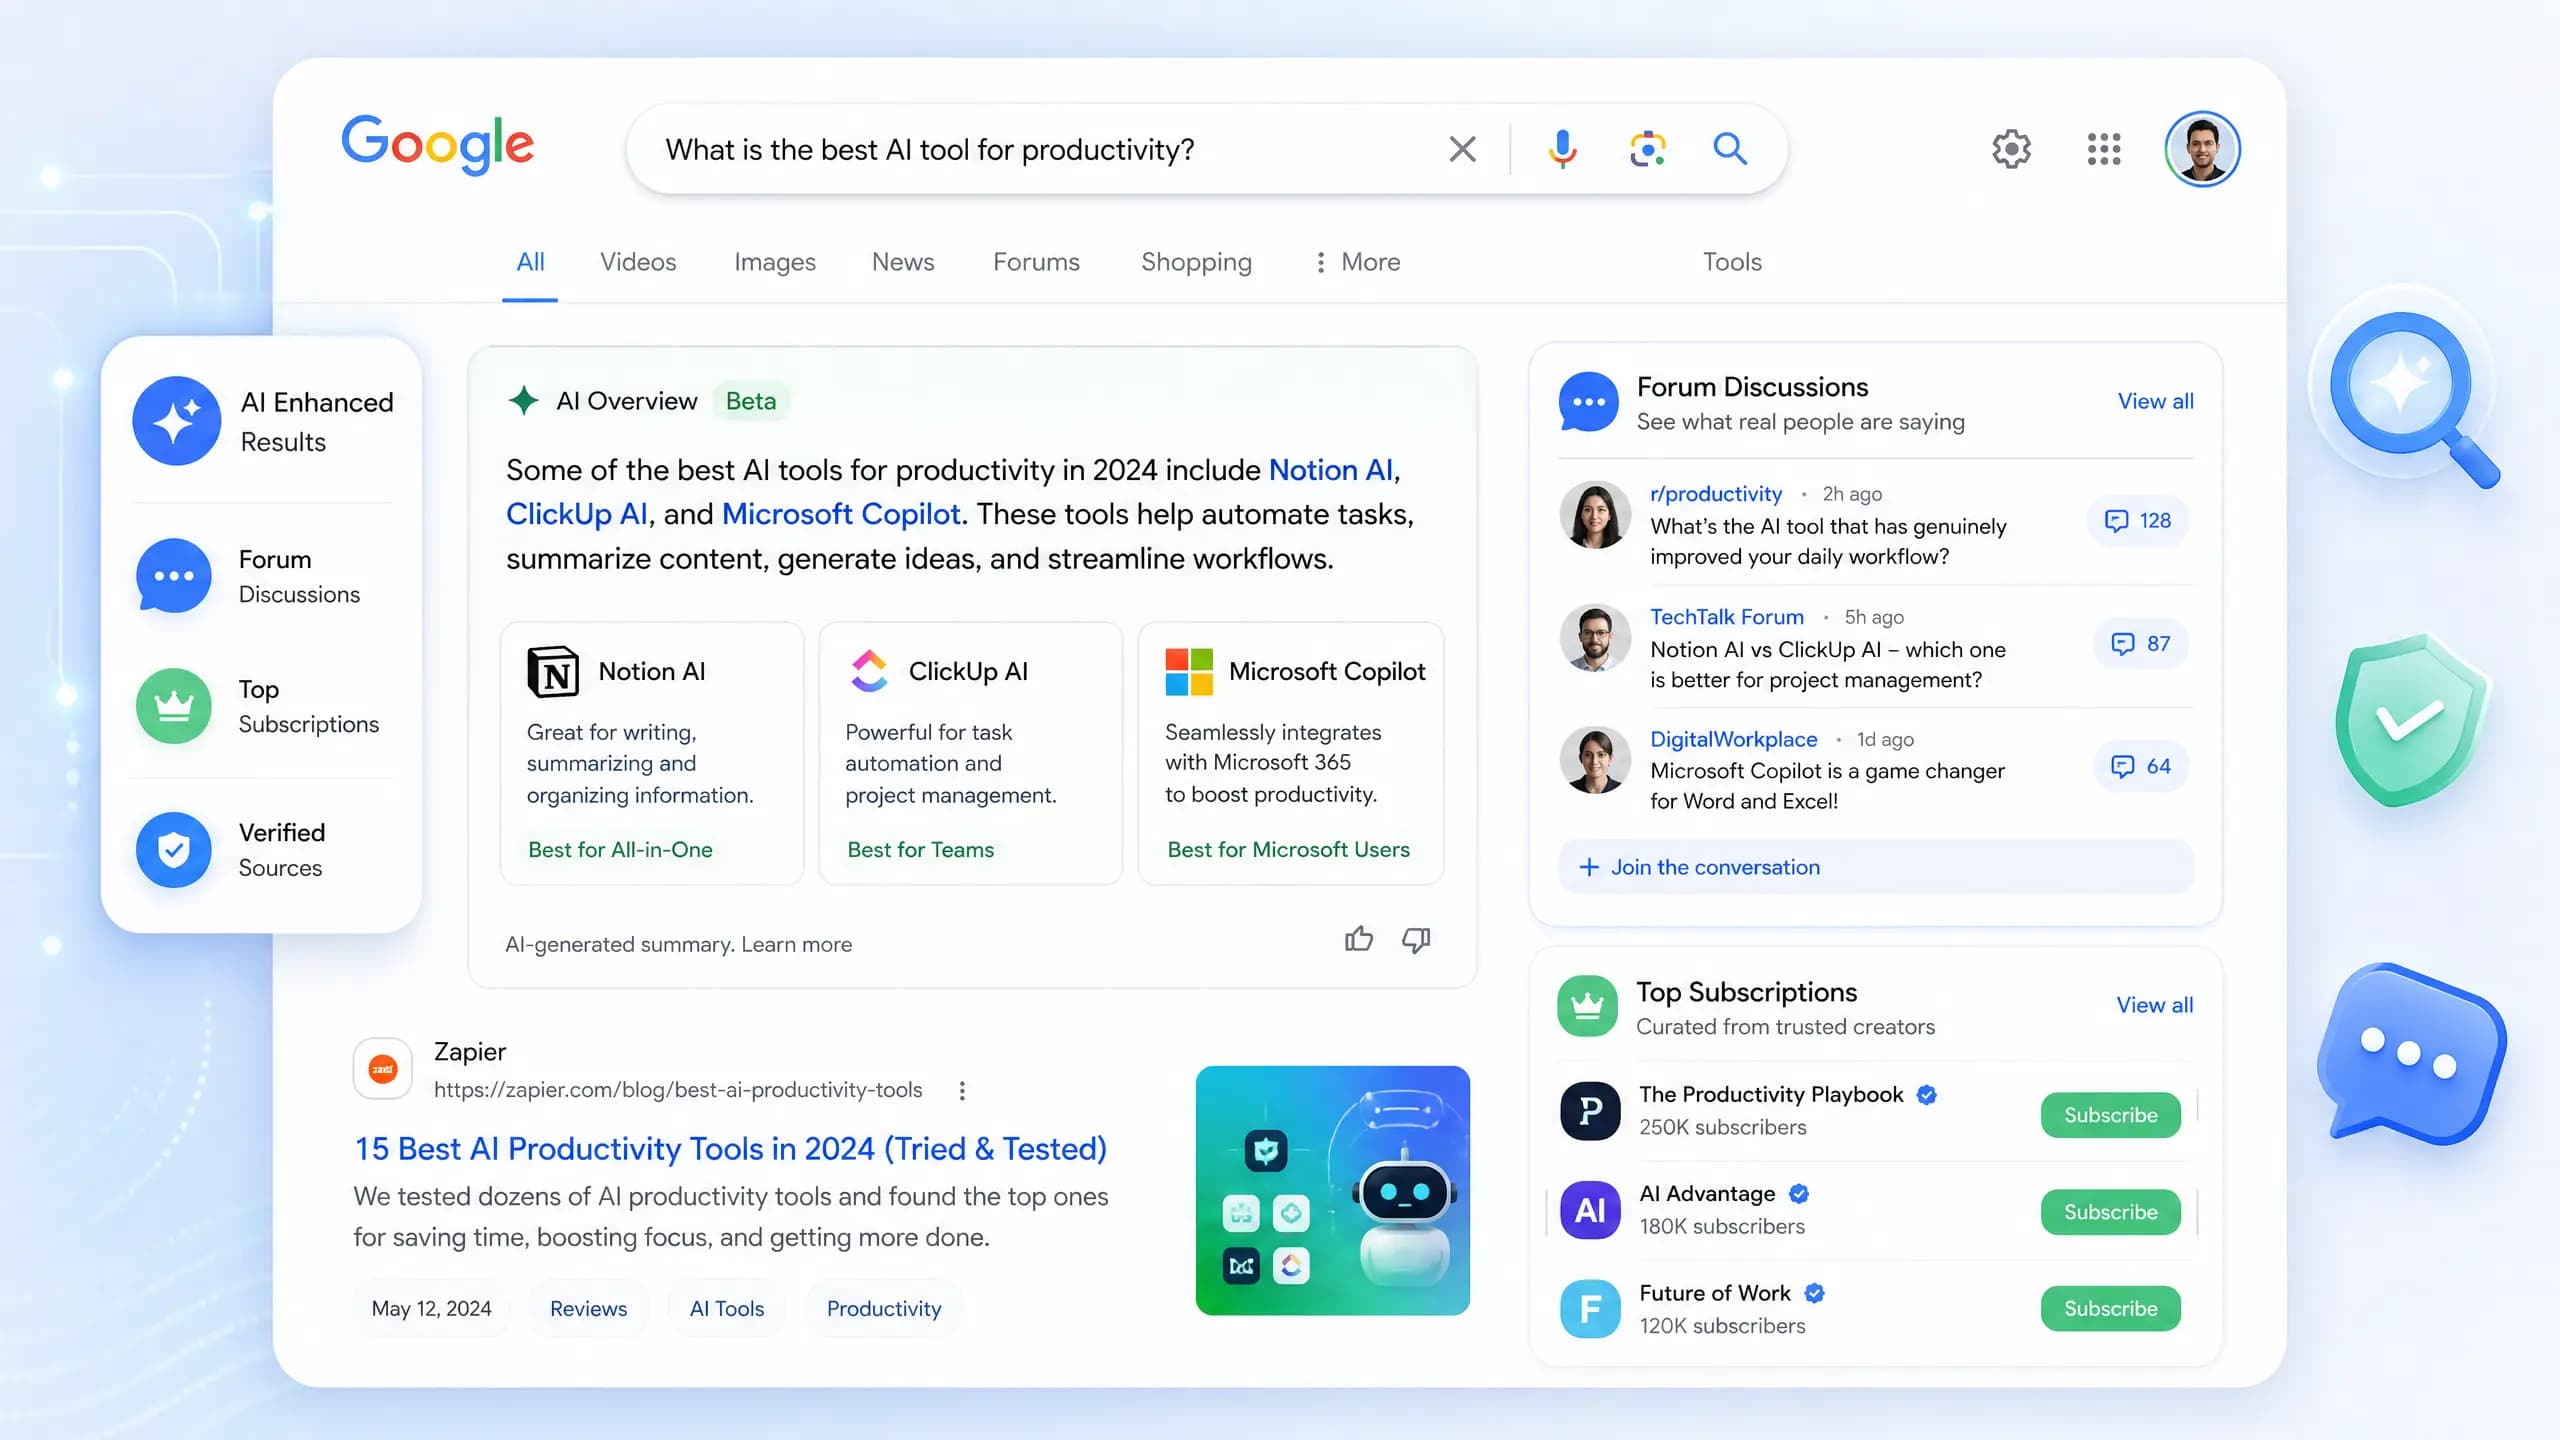Select the All tab
2560x1440 pixels.
[530, 262]
